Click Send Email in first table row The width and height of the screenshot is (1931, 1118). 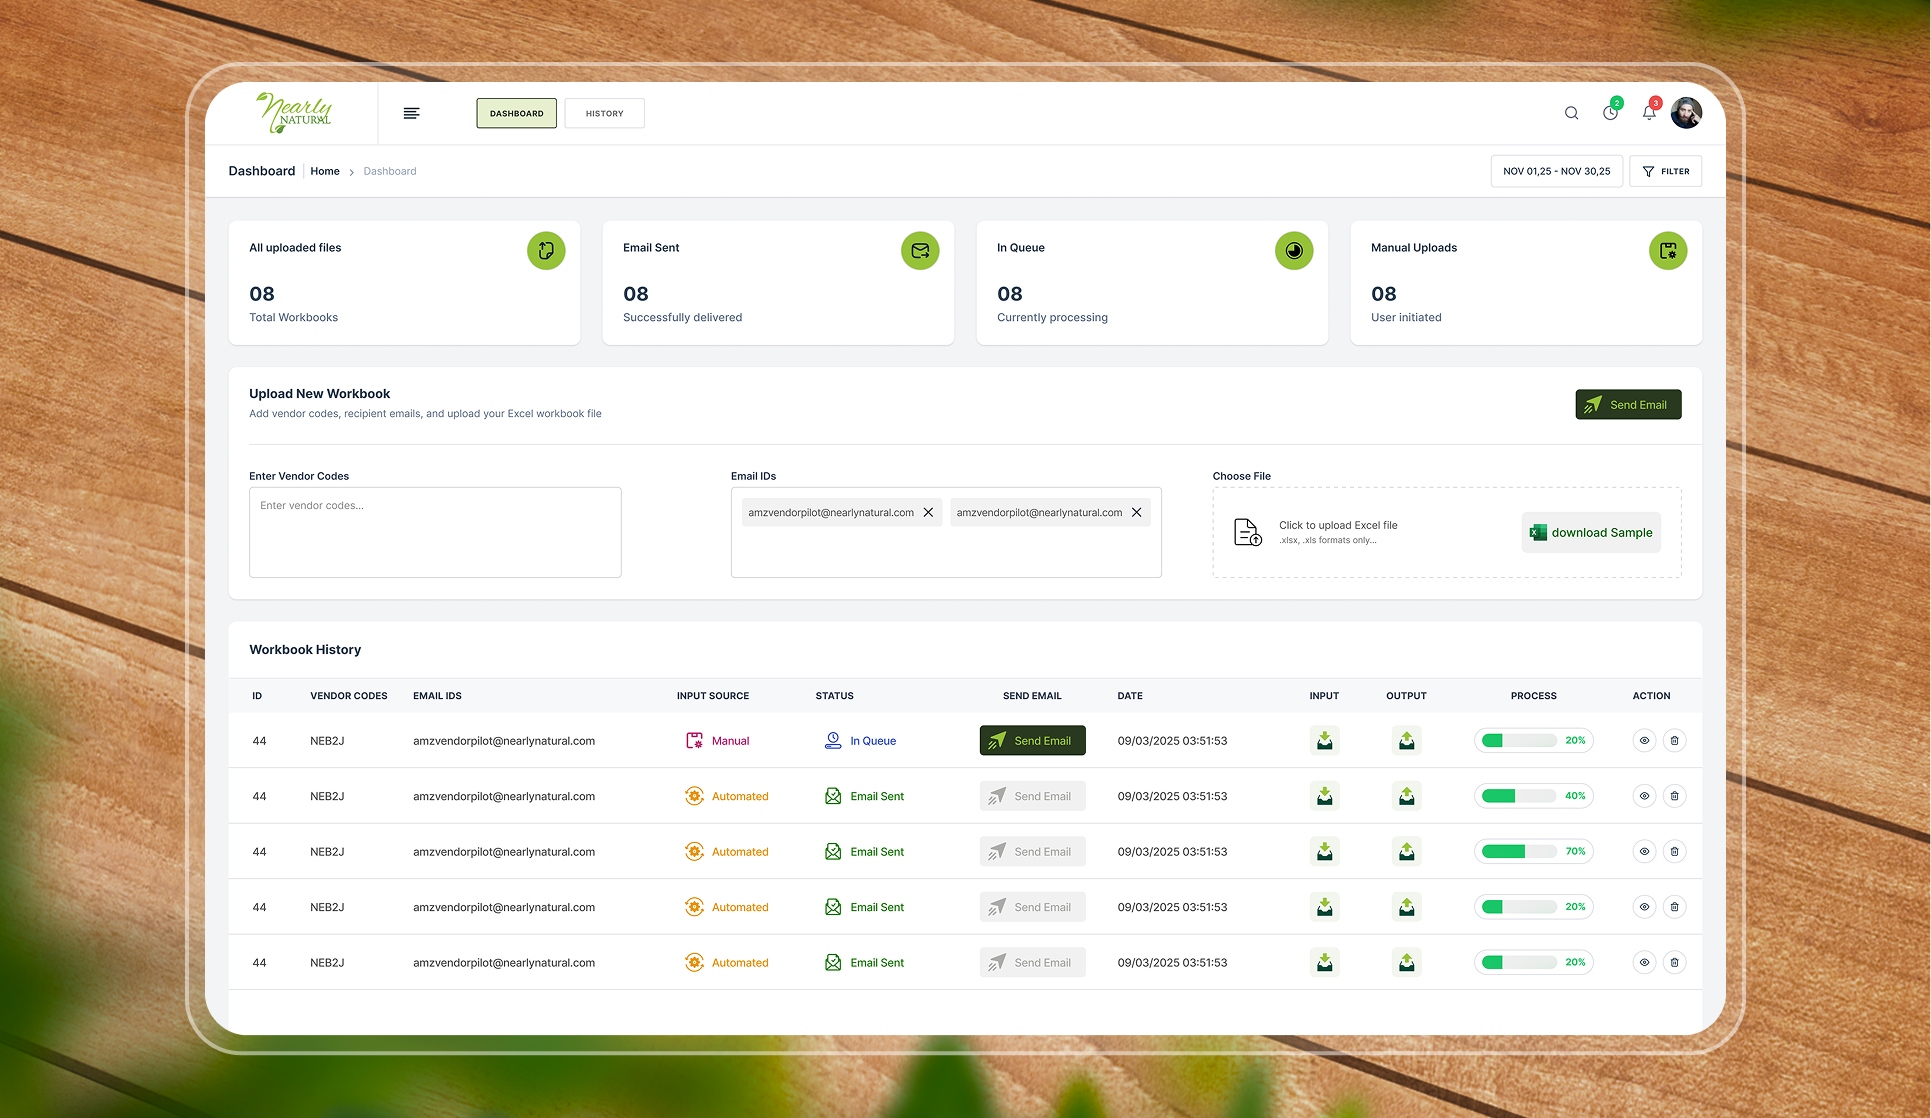[x=1032, y=741]
